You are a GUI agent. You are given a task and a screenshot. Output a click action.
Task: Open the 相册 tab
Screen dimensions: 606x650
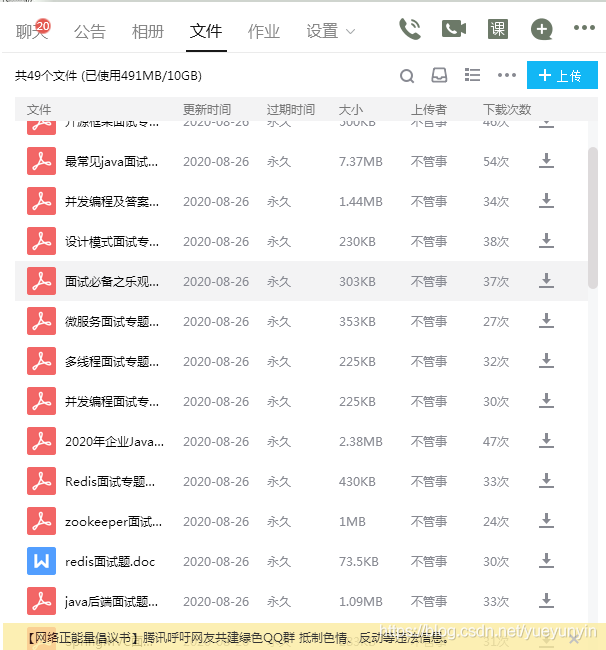pyautogui.click(x=148, y=32)
